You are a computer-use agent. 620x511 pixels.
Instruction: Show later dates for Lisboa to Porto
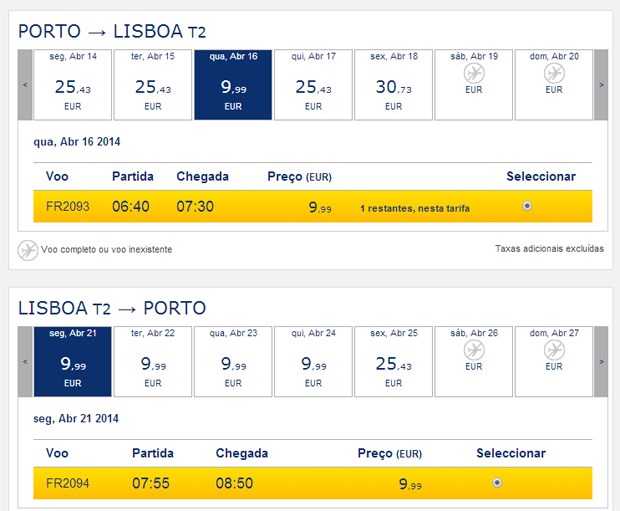[x=601, y=362]
